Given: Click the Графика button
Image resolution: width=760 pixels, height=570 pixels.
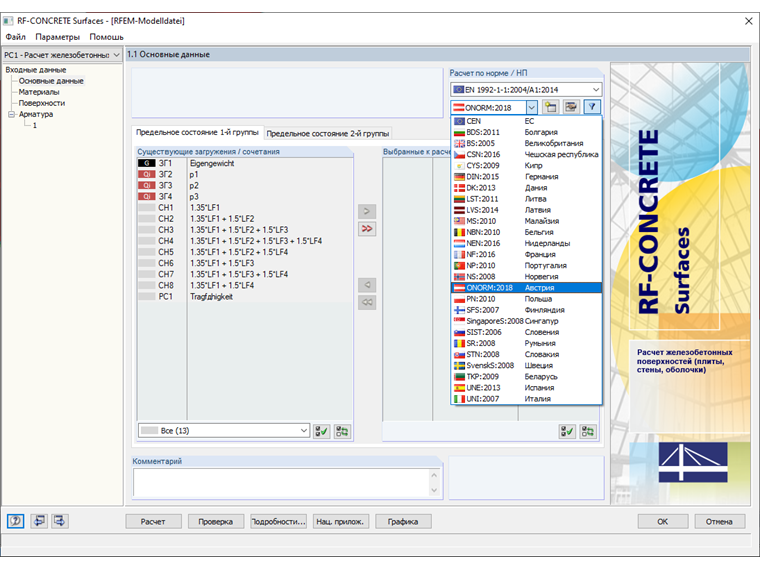Looking at the screenshot, I should click(x=403, y=522).
